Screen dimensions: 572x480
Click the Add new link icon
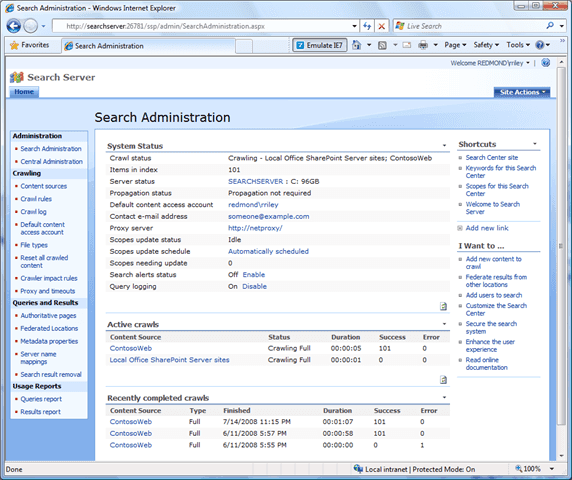[x=460, y=228]
